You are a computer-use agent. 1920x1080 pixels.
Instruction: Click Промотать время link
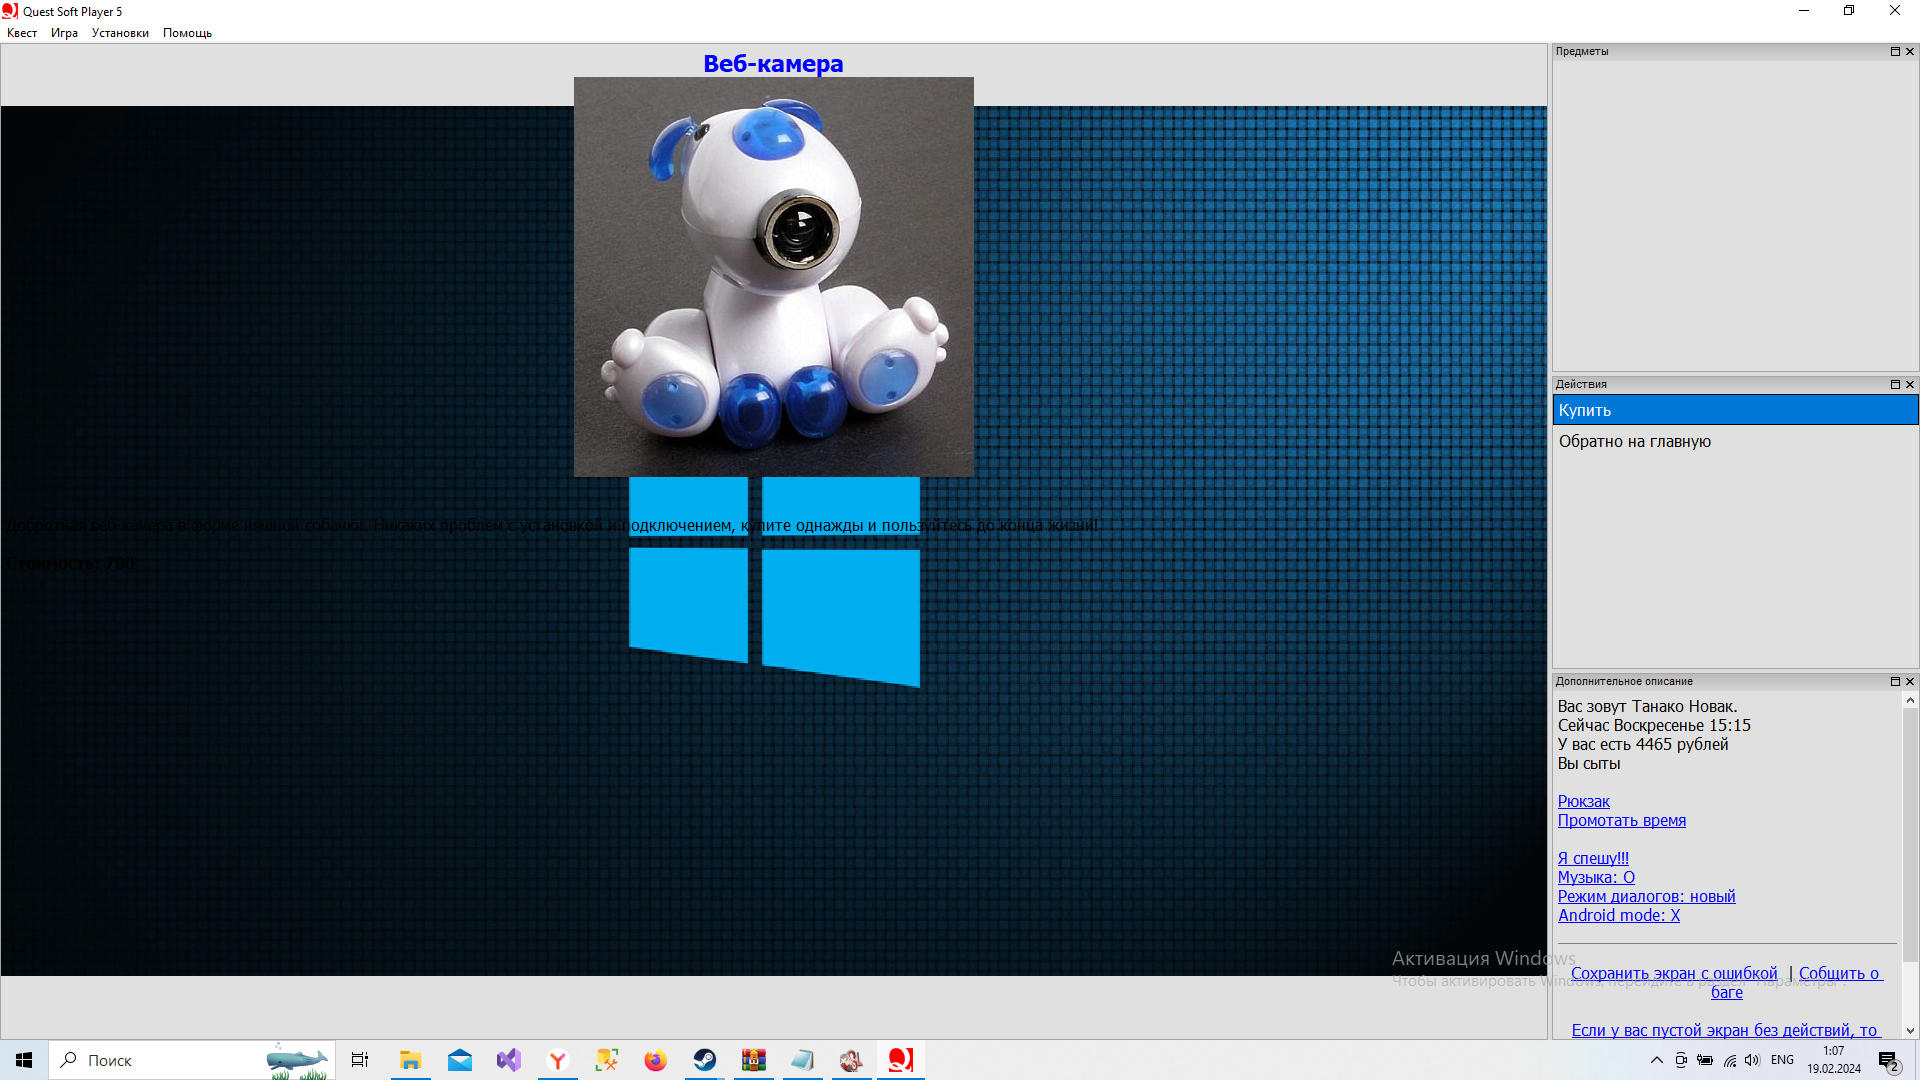(x=1621, y=820)
